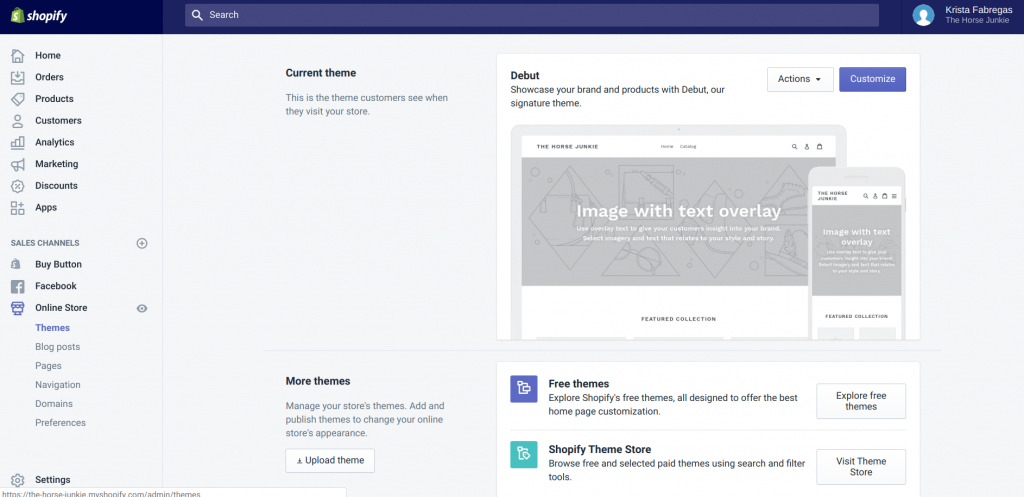Click the SALES CHANNELS label
The height and width of the screenshot is (497, 1024).
click(x=45, y=243)
